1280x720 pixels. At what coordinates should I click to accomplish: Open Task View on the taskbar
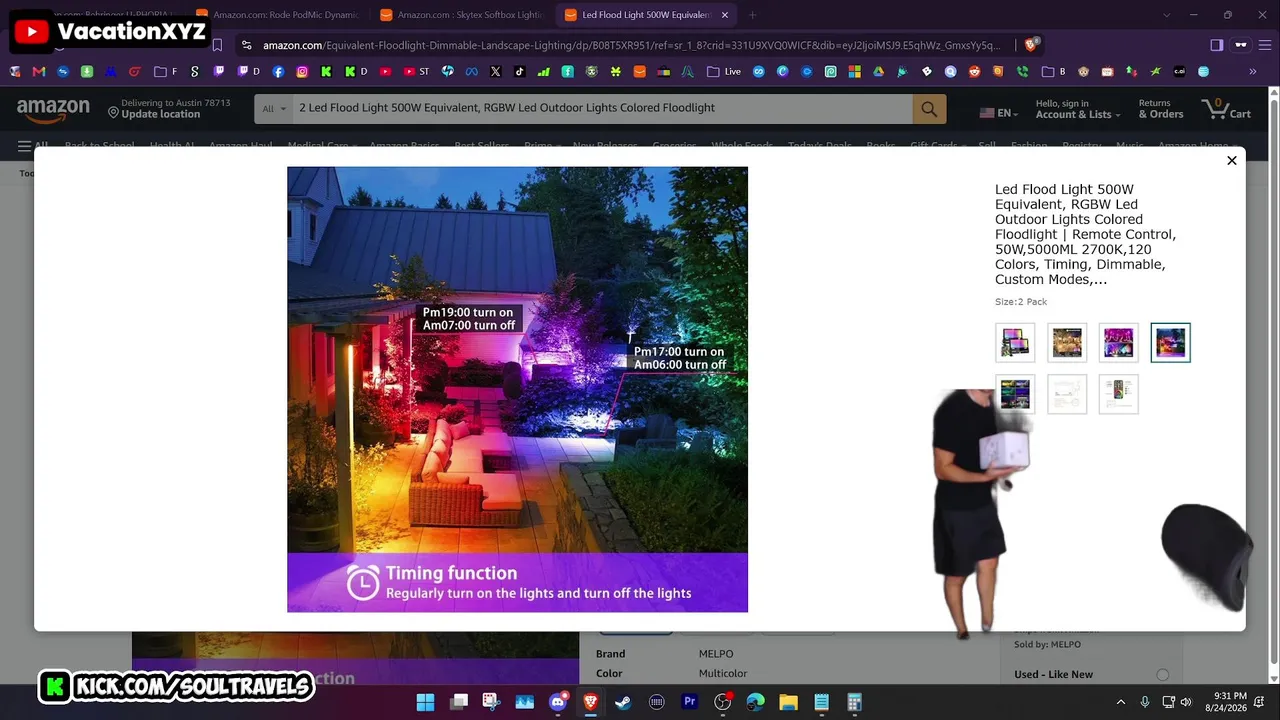tap(459, 702)
